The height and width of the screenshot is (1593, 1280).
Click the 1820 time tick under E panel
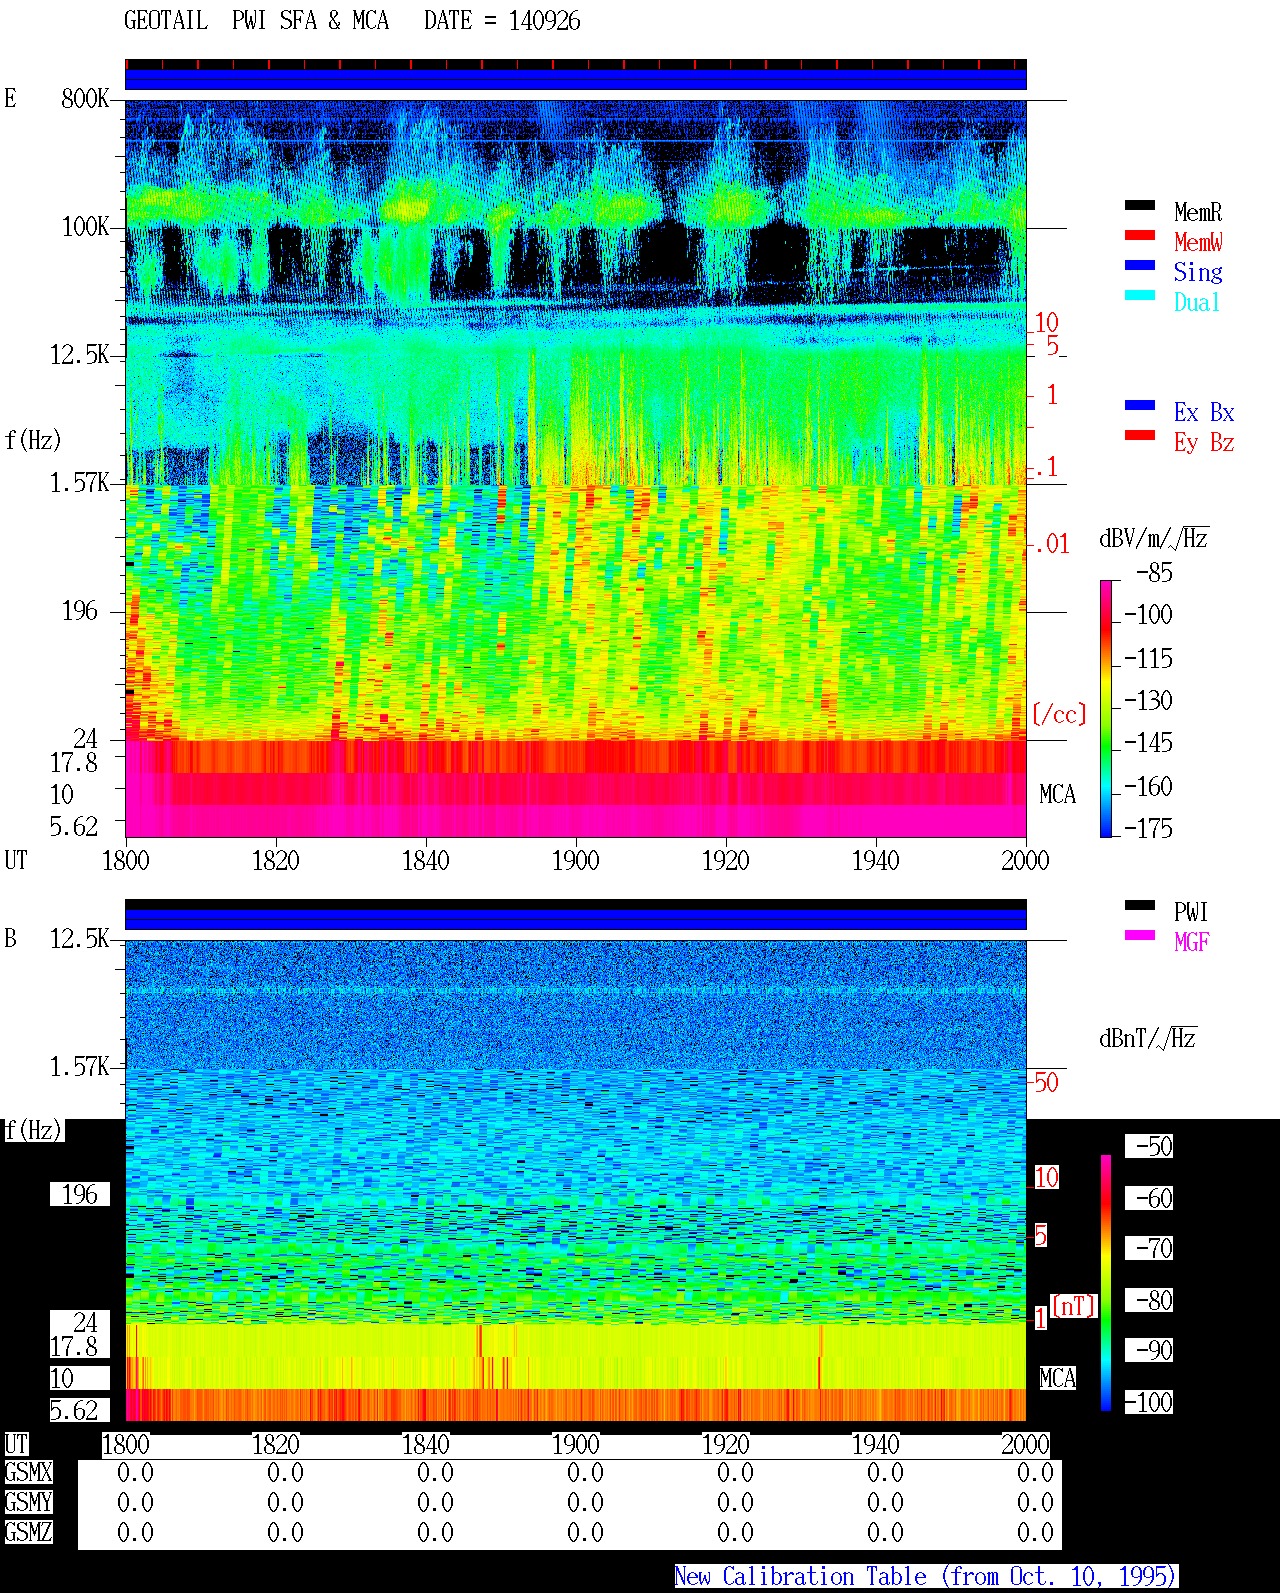point(275,860)
